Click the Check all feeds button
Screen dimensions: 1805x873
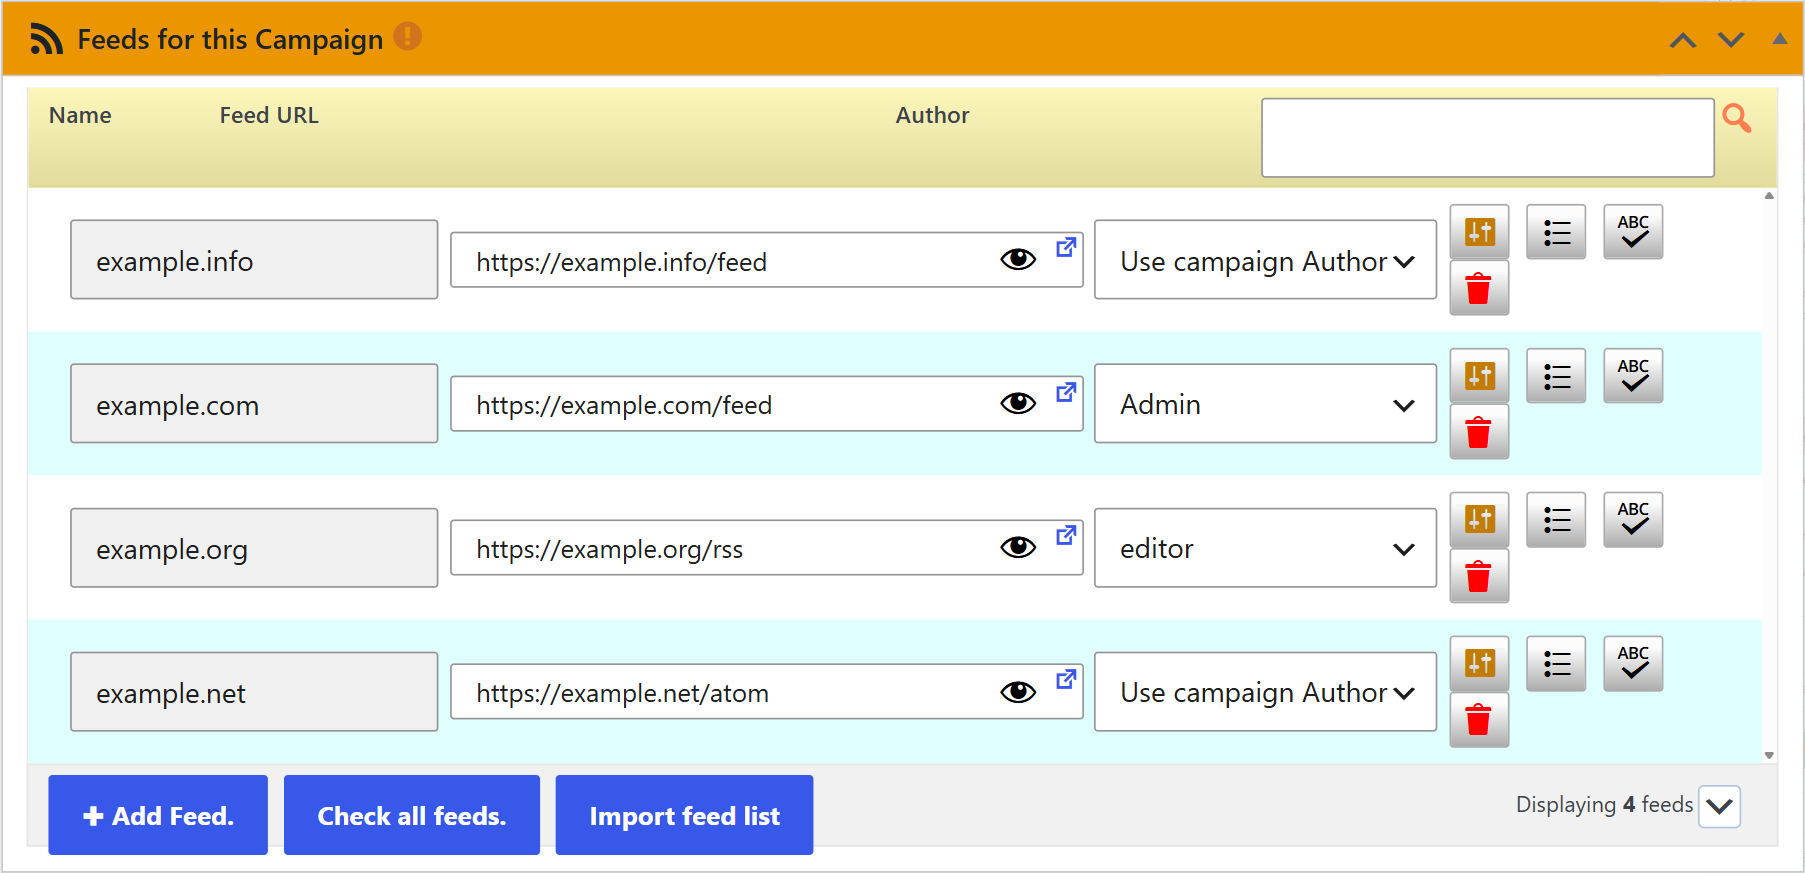pos(412,815)
